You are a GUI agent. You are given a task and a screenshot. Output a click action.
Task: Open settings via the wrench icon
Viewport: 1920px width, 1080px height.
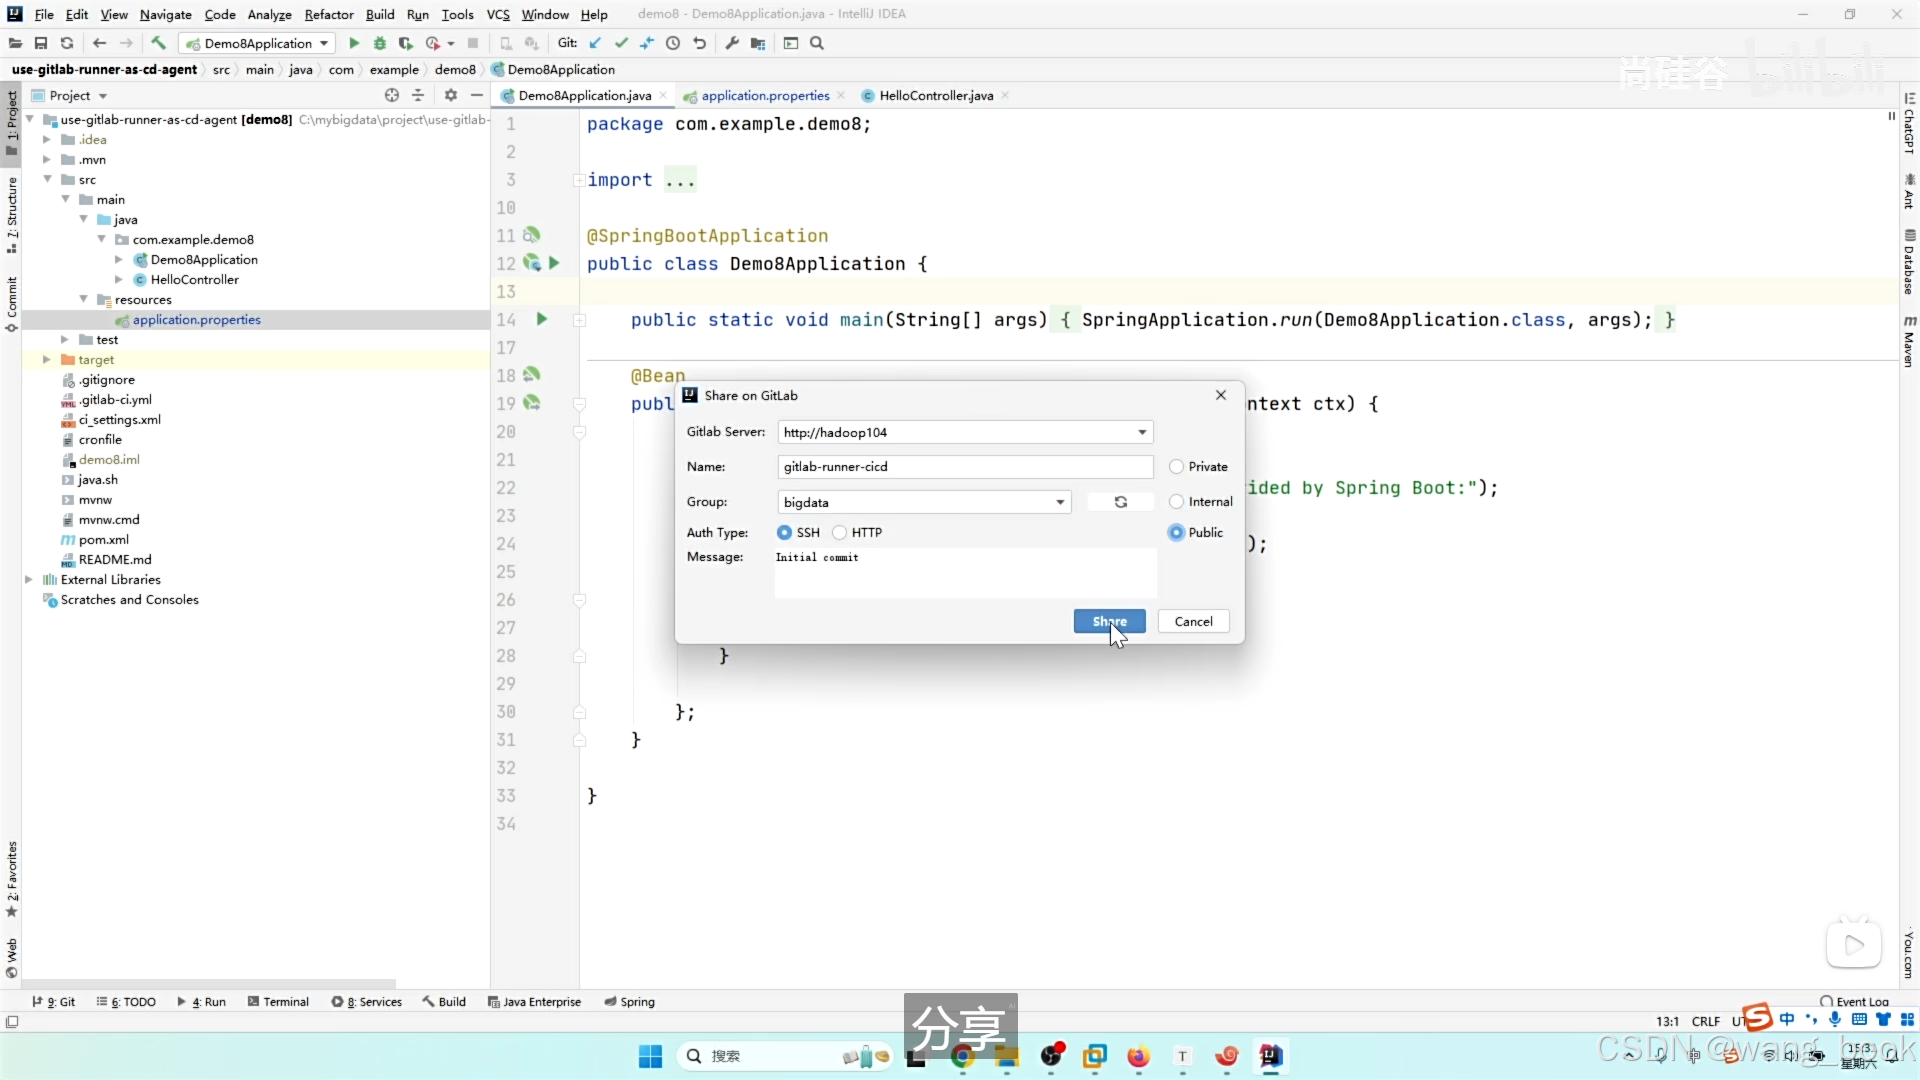[x=732, y=43]
